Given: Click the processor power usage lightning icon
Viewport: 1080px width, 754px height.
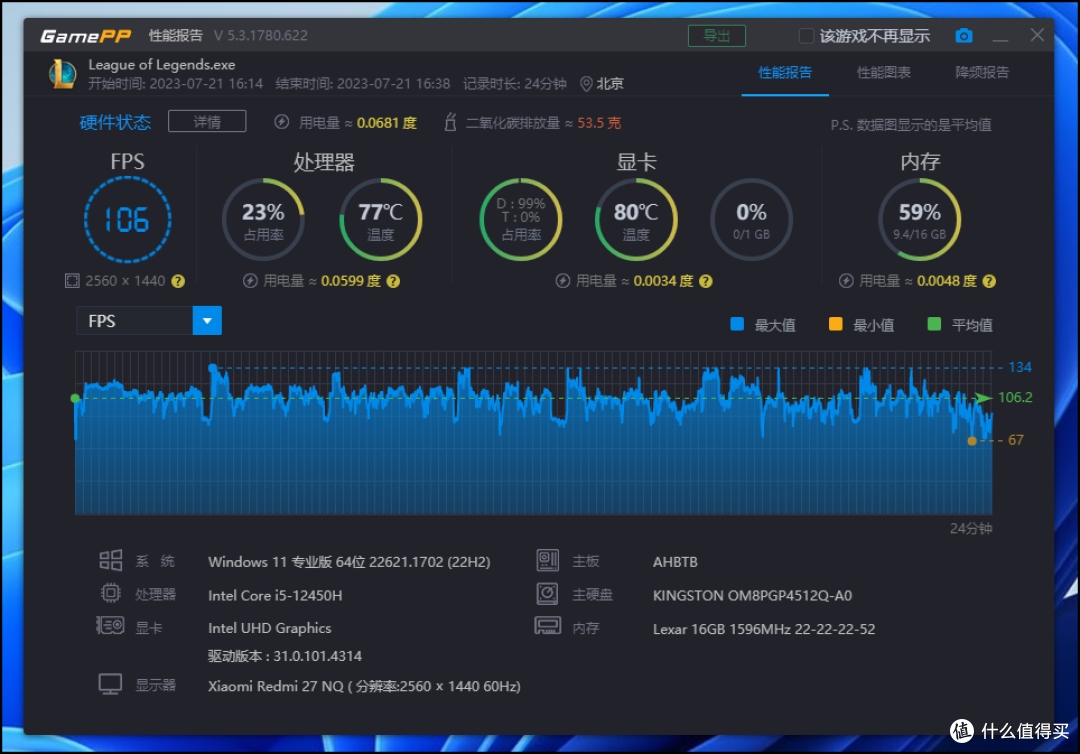Looking at the screenshot, I should pos(250,281).
